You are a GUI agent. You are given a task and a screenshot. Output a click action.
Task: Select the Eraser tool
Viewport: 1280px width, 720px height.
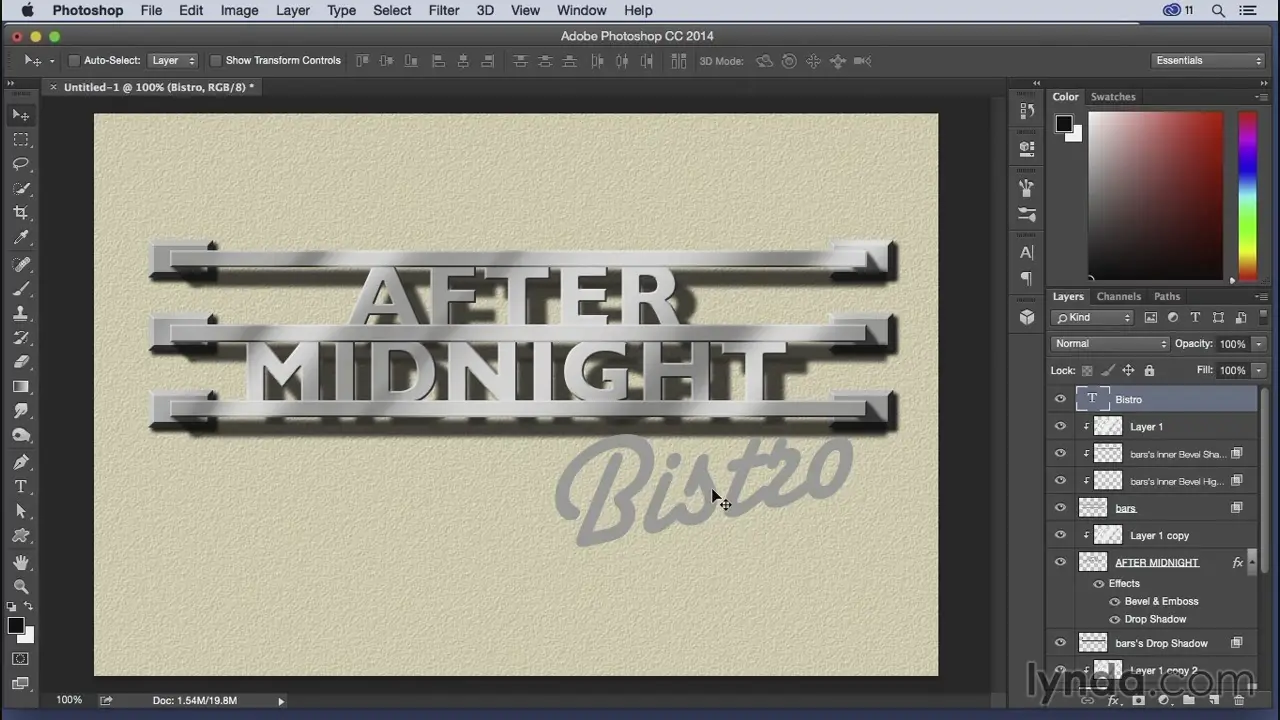pyautogui.click(x=21, y=362)
